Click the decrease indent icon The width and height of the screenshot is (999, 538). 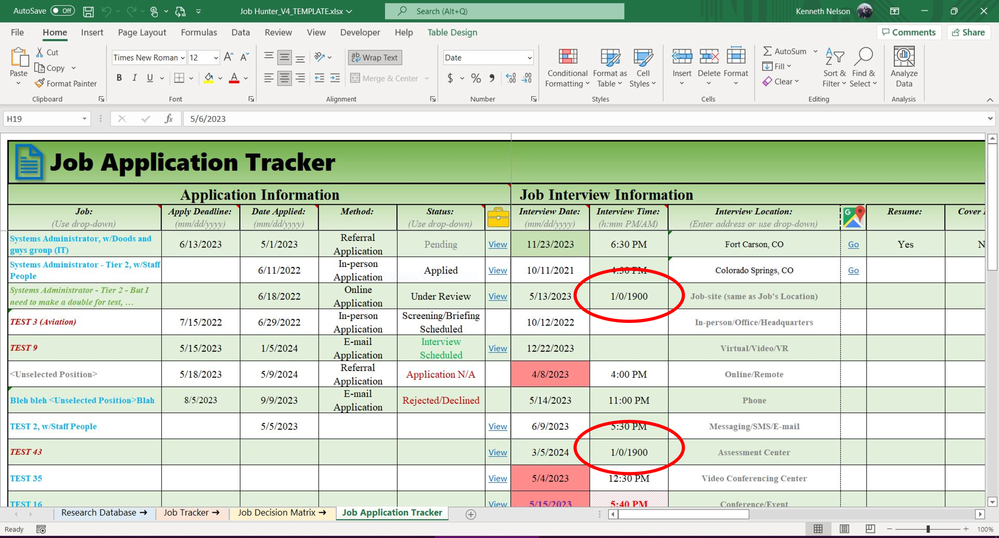319,78
